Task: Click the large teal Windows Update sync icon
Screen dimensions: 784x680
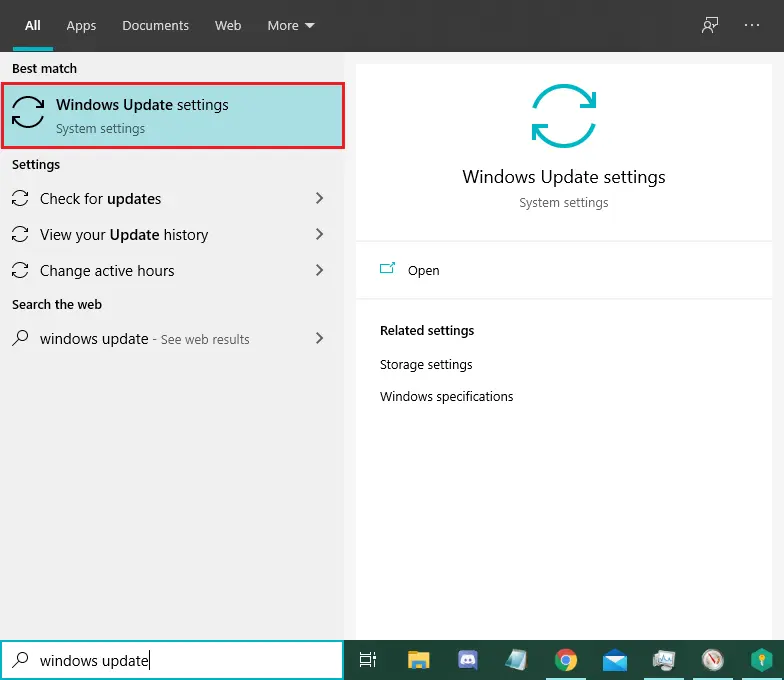Action: (x=564, y=116)
